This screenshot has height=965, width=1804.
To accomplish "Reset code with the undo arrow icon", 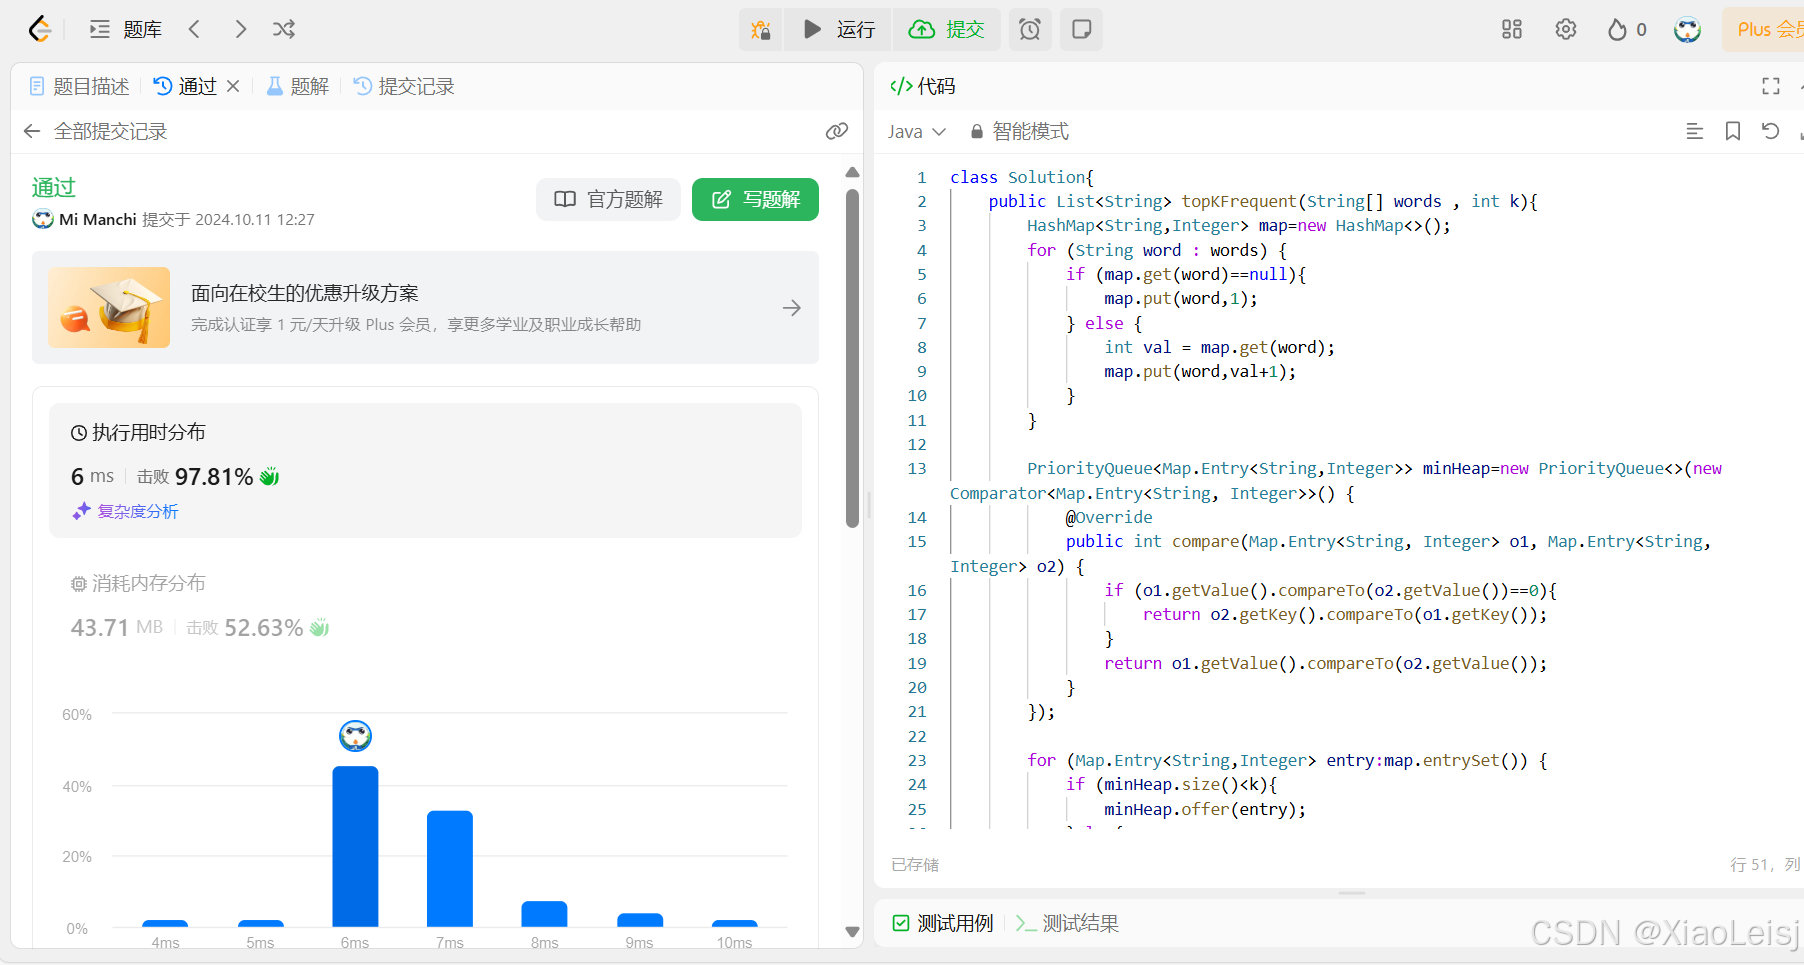I will pyautogui.click(x=1770, y=131).
